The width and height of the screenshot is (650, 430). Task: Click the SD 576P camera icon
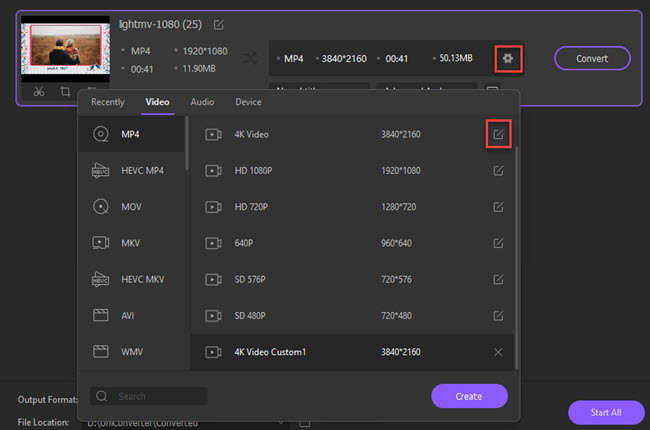coord(213,279)
